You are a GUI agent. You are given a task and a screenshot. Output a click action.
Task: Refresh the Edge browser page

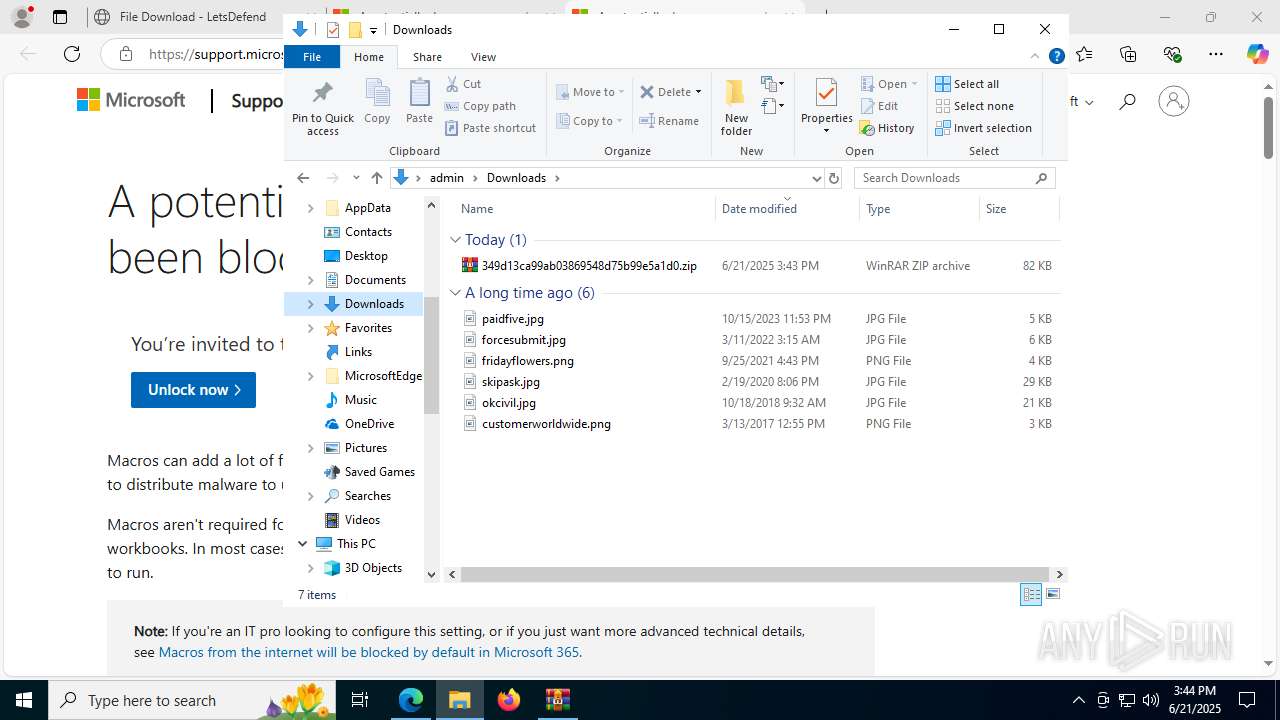point(72,54)
